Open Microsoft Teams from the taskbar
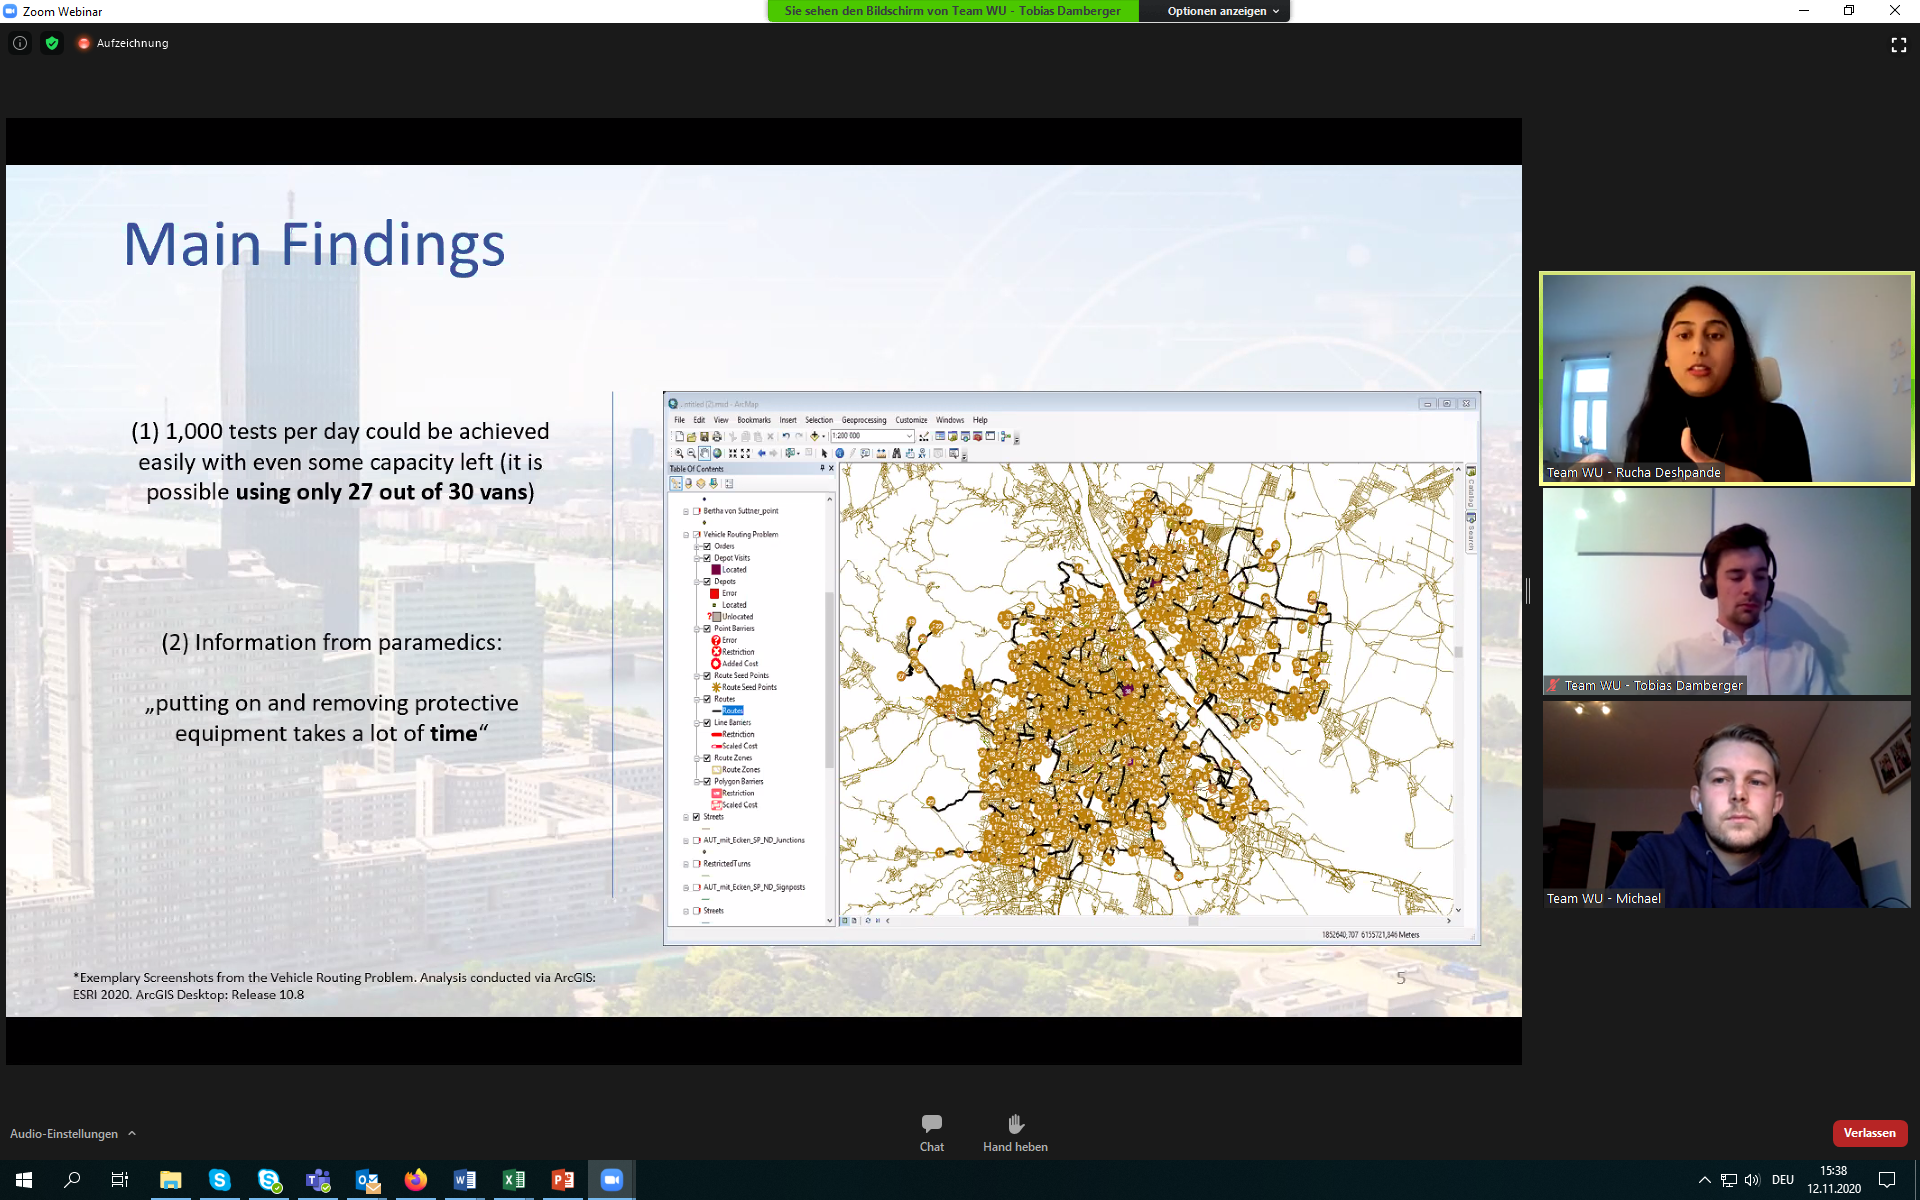The image size is (1920, 1200). 318,1180
